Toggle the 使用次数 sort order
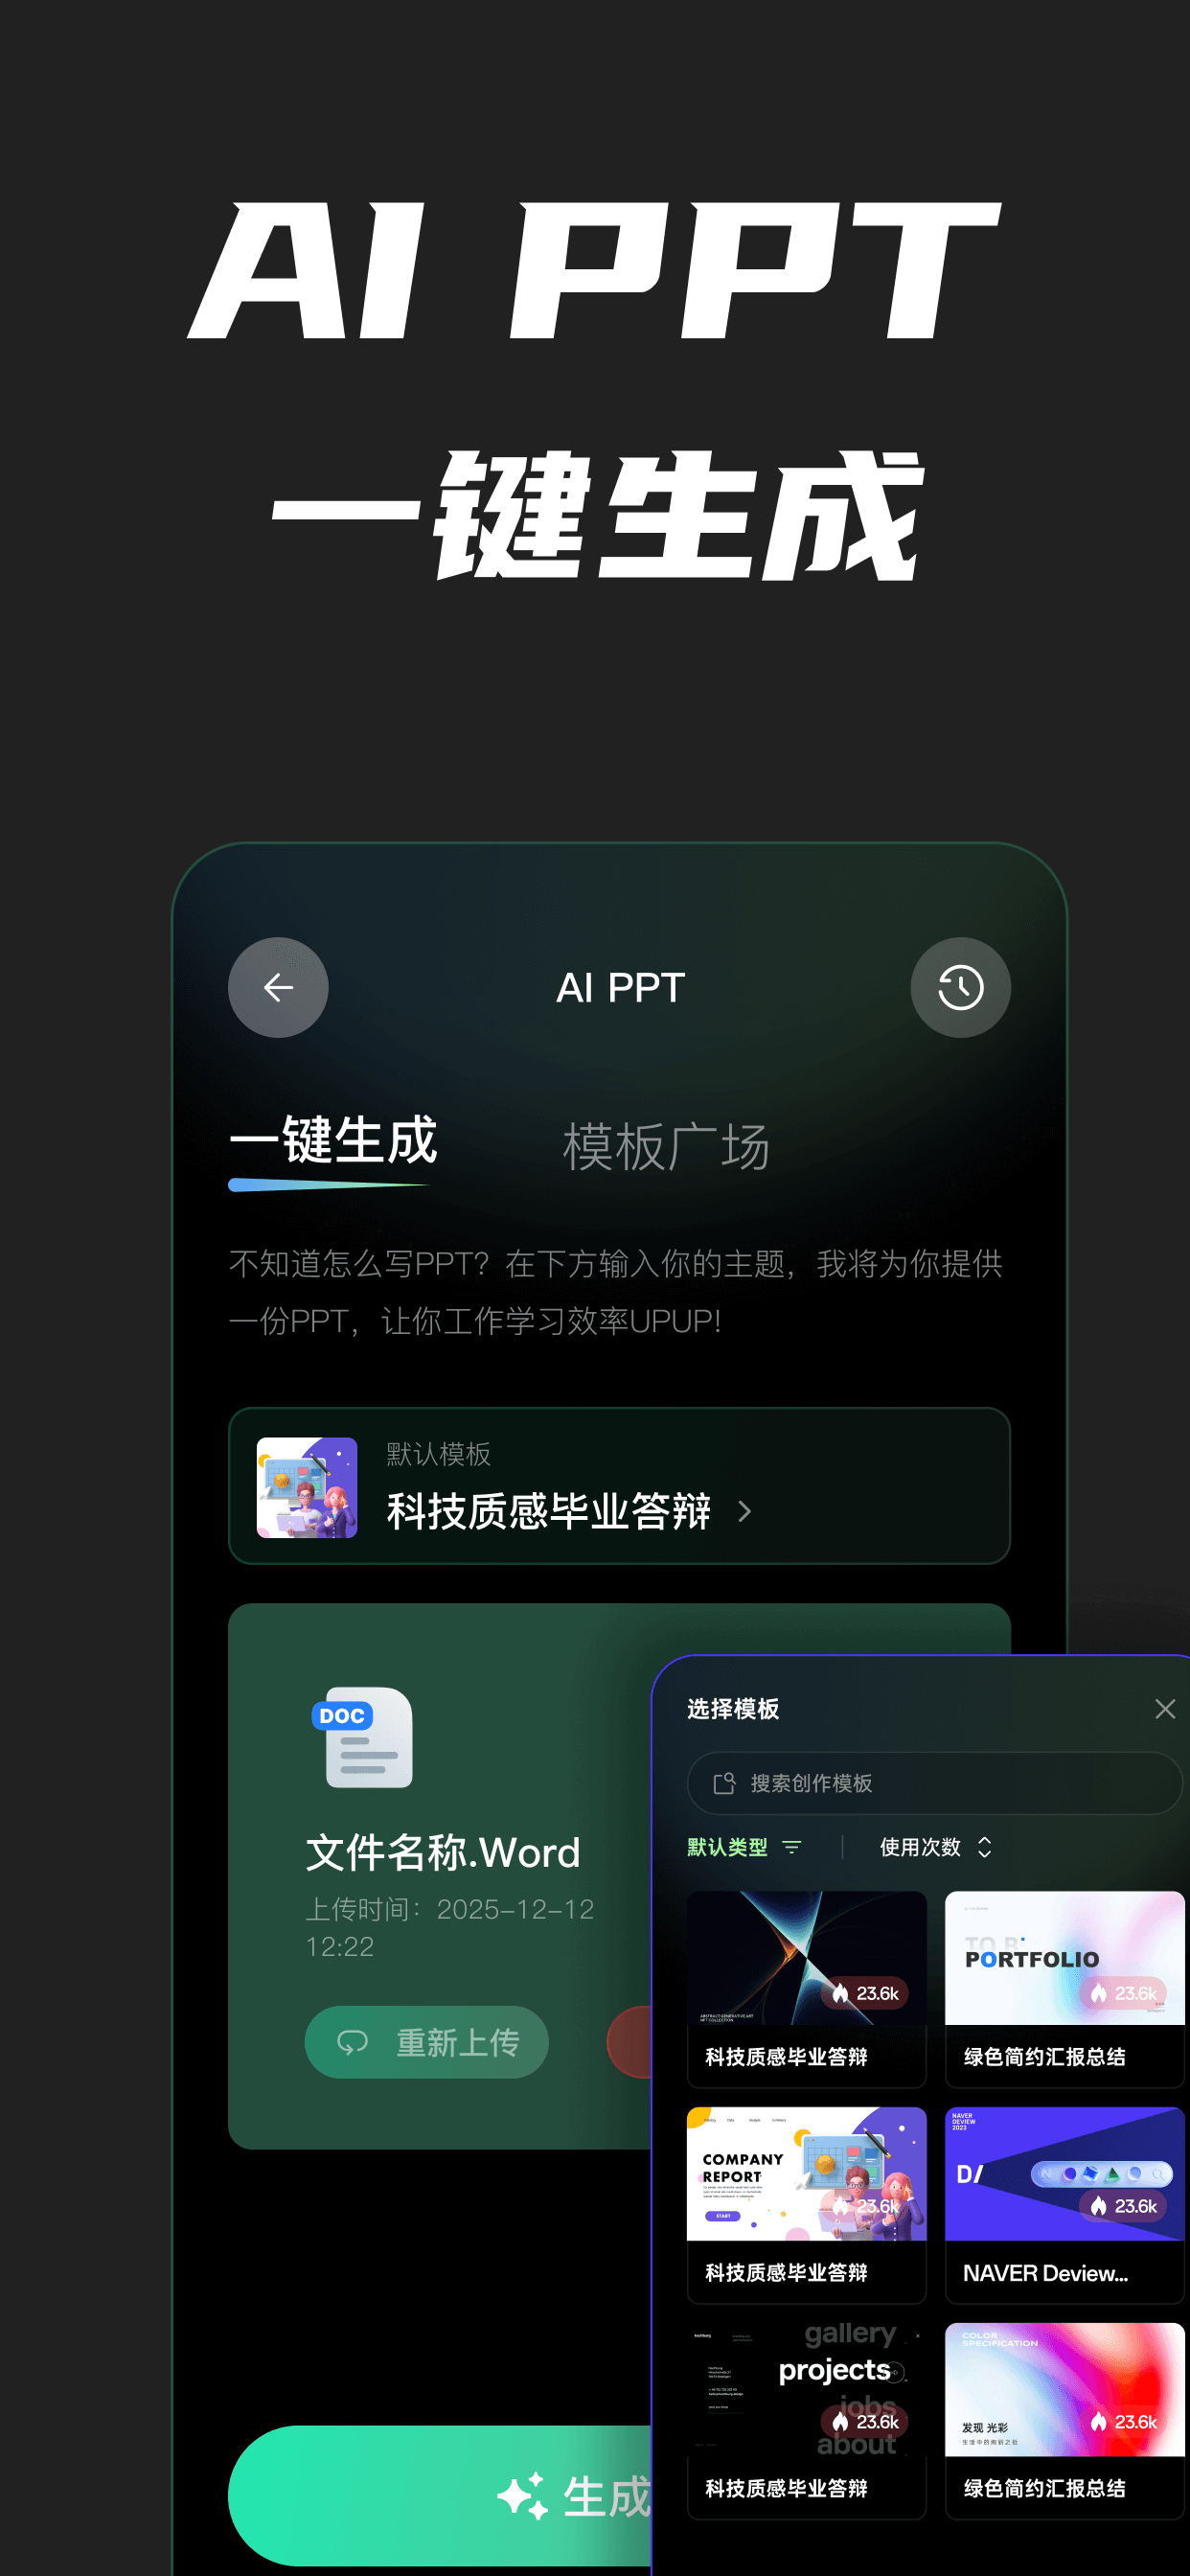Image resolution: width=1190 pixels, height=2576 pixels. 936,1847
